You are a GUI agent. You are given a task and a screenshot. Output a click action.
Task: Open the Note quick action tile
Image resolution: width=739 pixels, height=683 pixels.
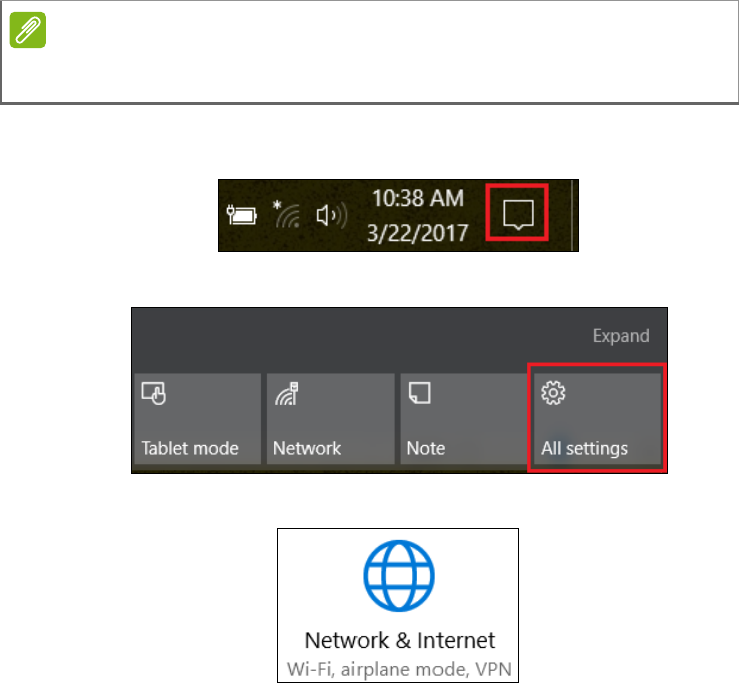[x=464, y=419]
